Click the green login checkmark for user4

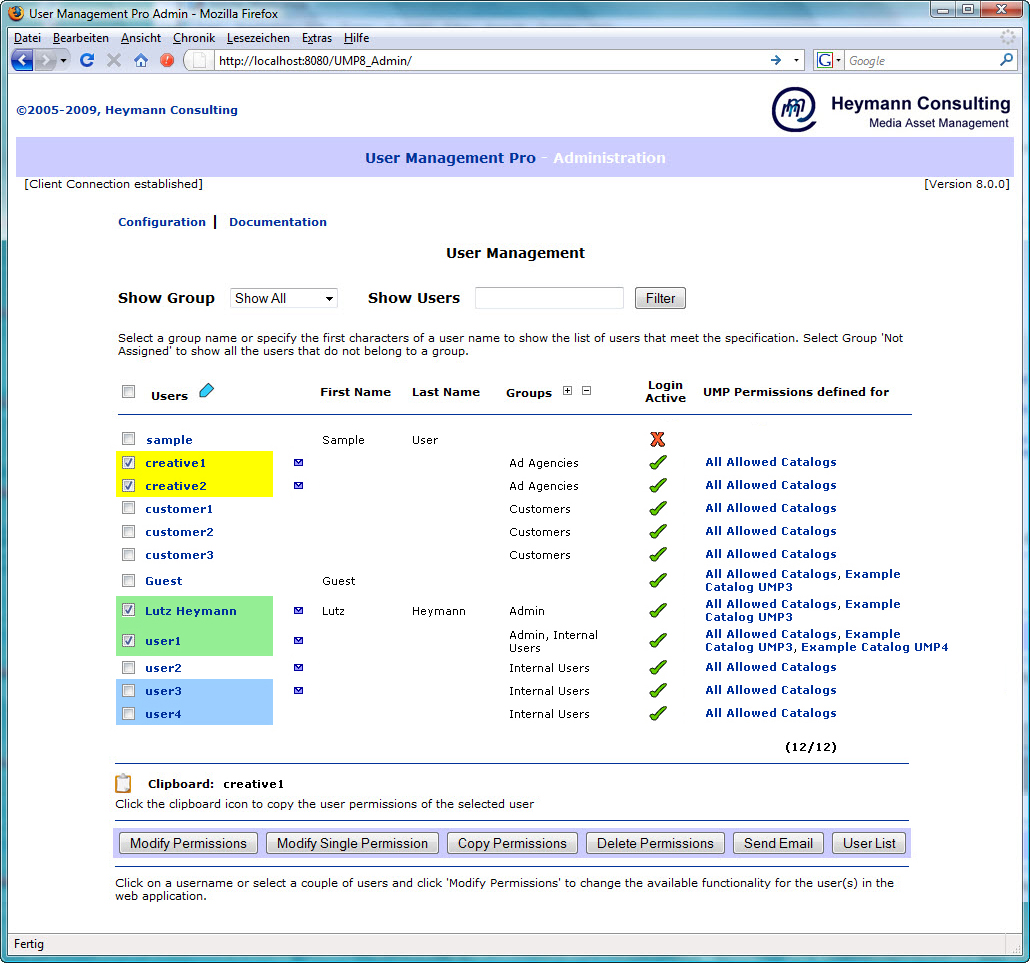click(658, 713)
